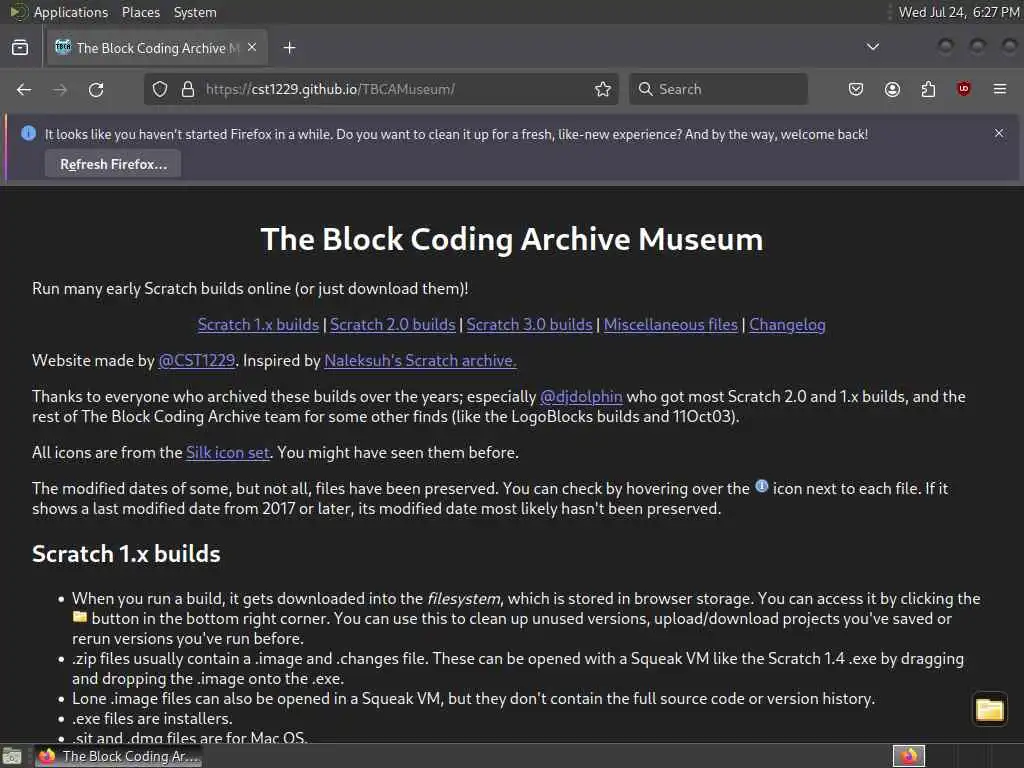
Task: Open the hamburger application menu
Action: 1000,89
